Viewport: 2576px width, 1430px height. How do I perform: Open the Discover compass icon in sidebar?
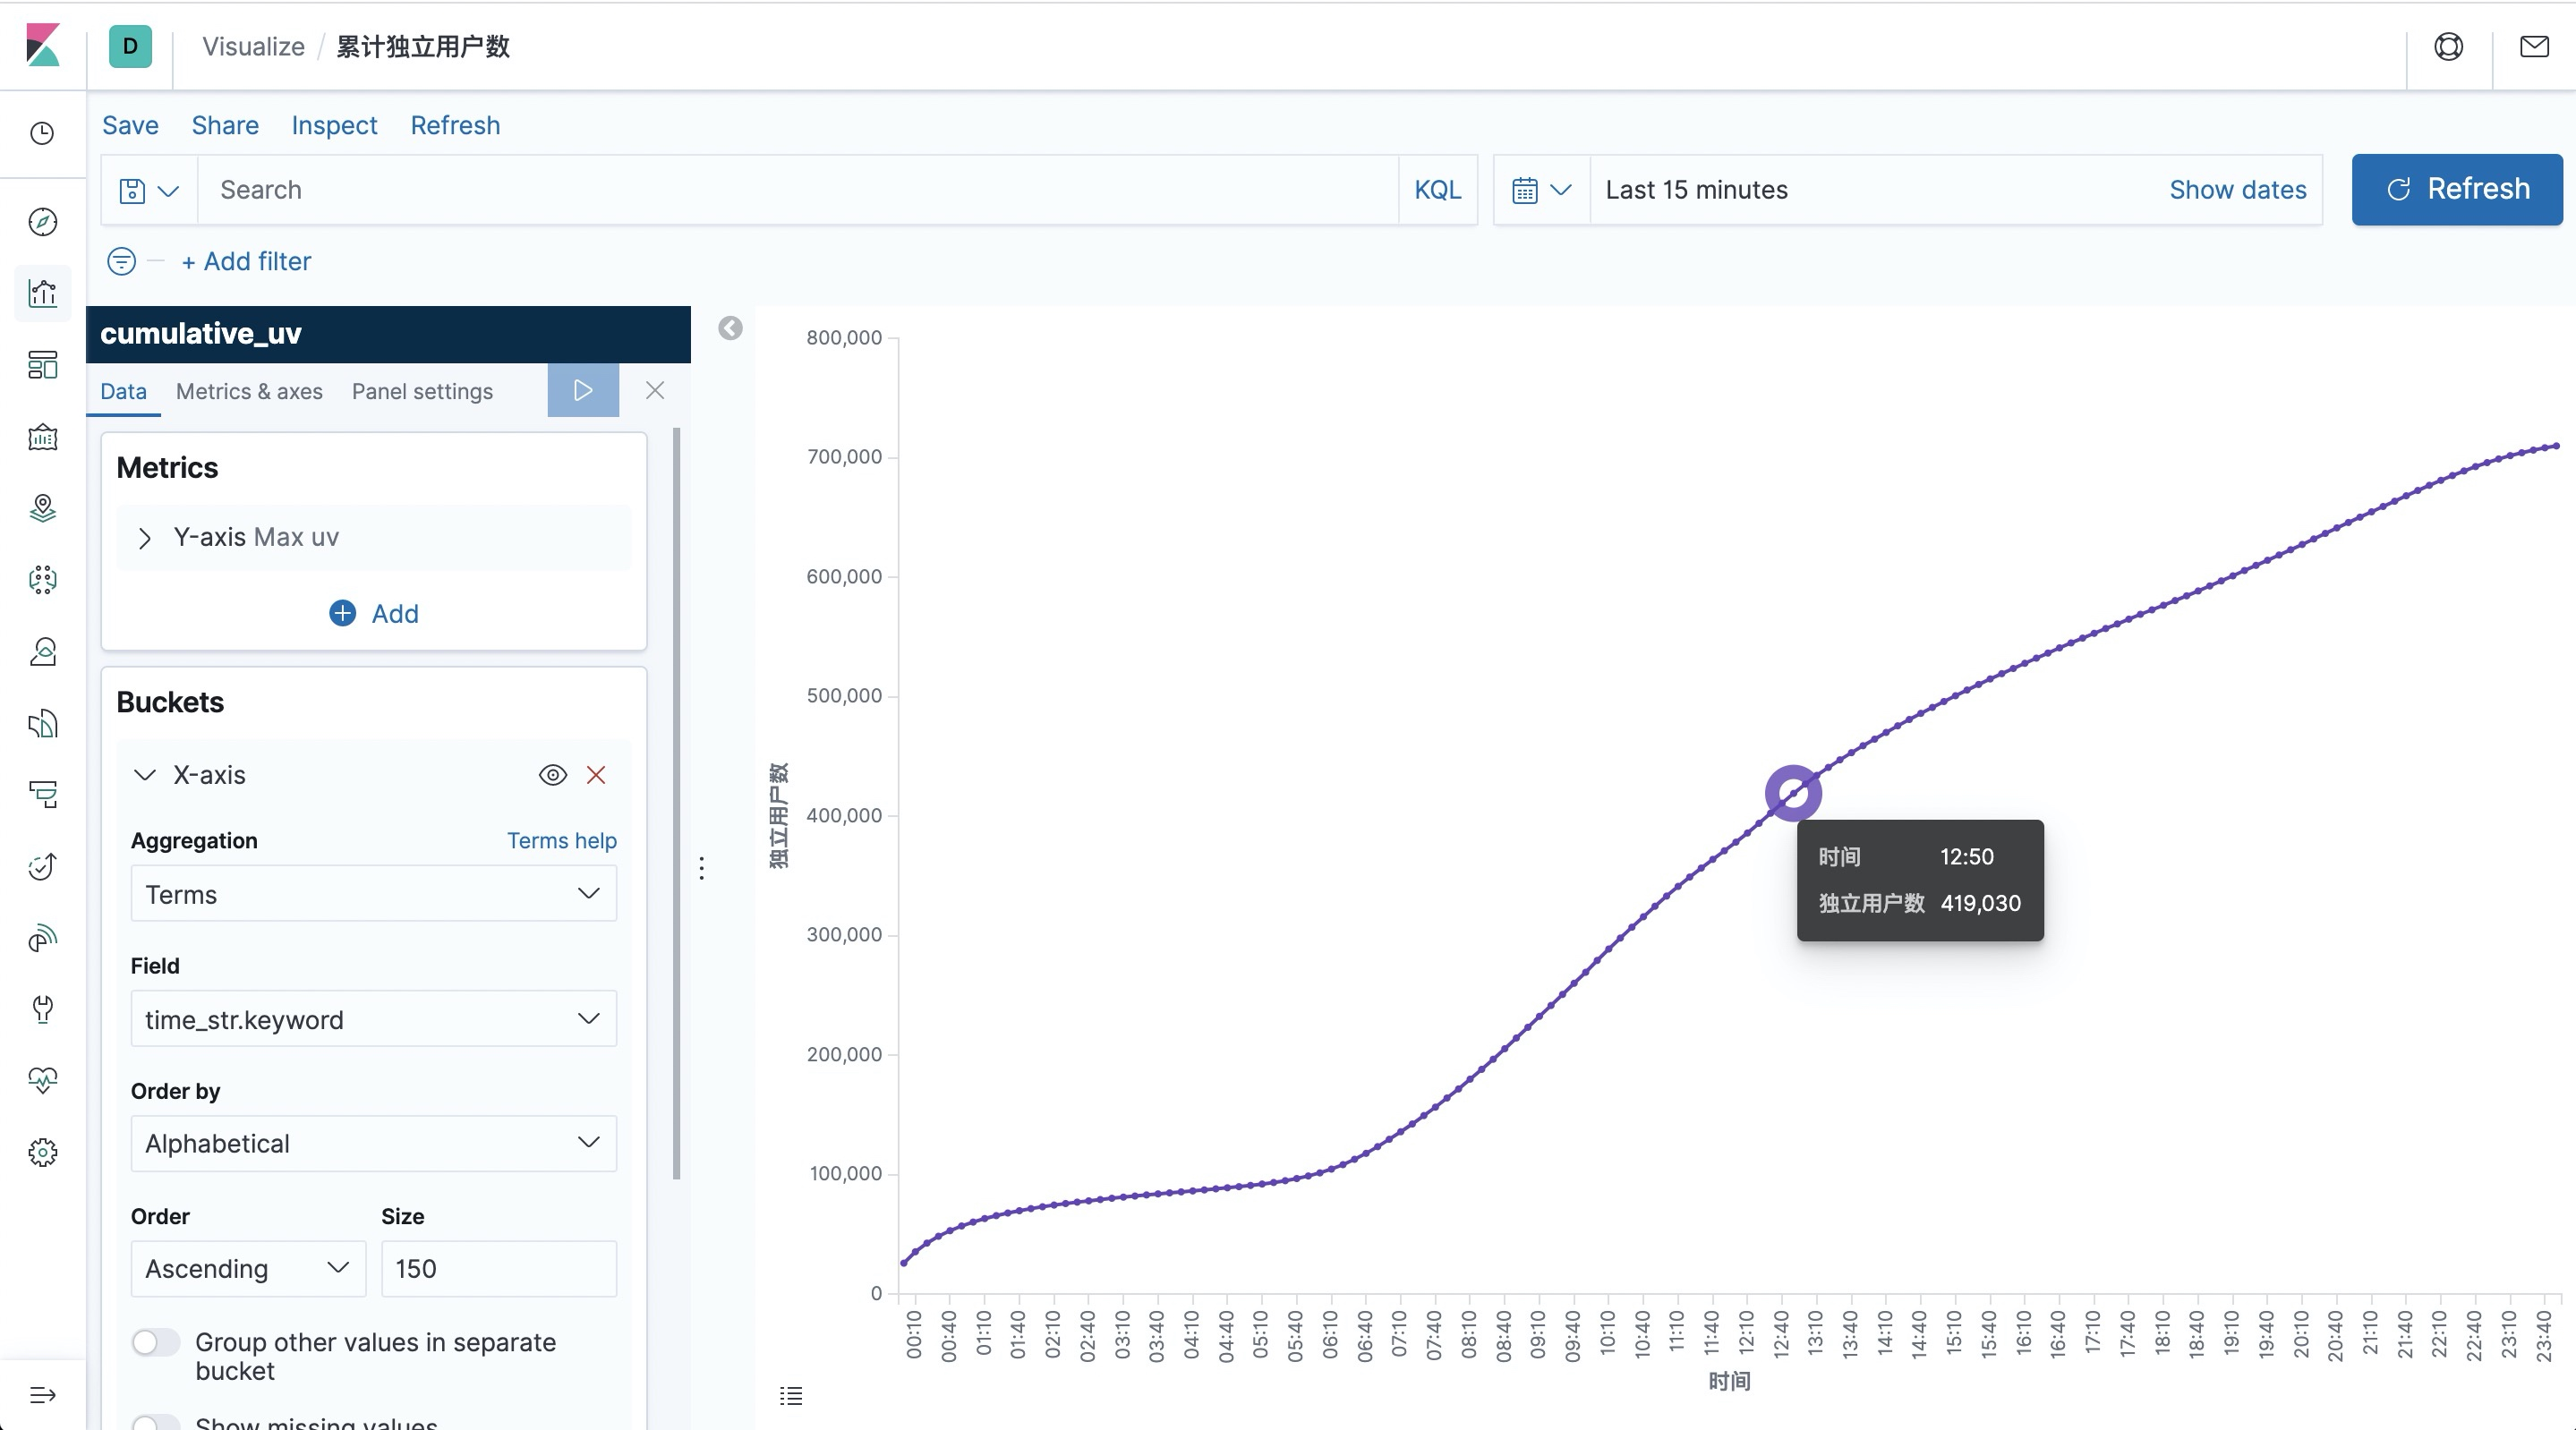[x=42, y=222]
